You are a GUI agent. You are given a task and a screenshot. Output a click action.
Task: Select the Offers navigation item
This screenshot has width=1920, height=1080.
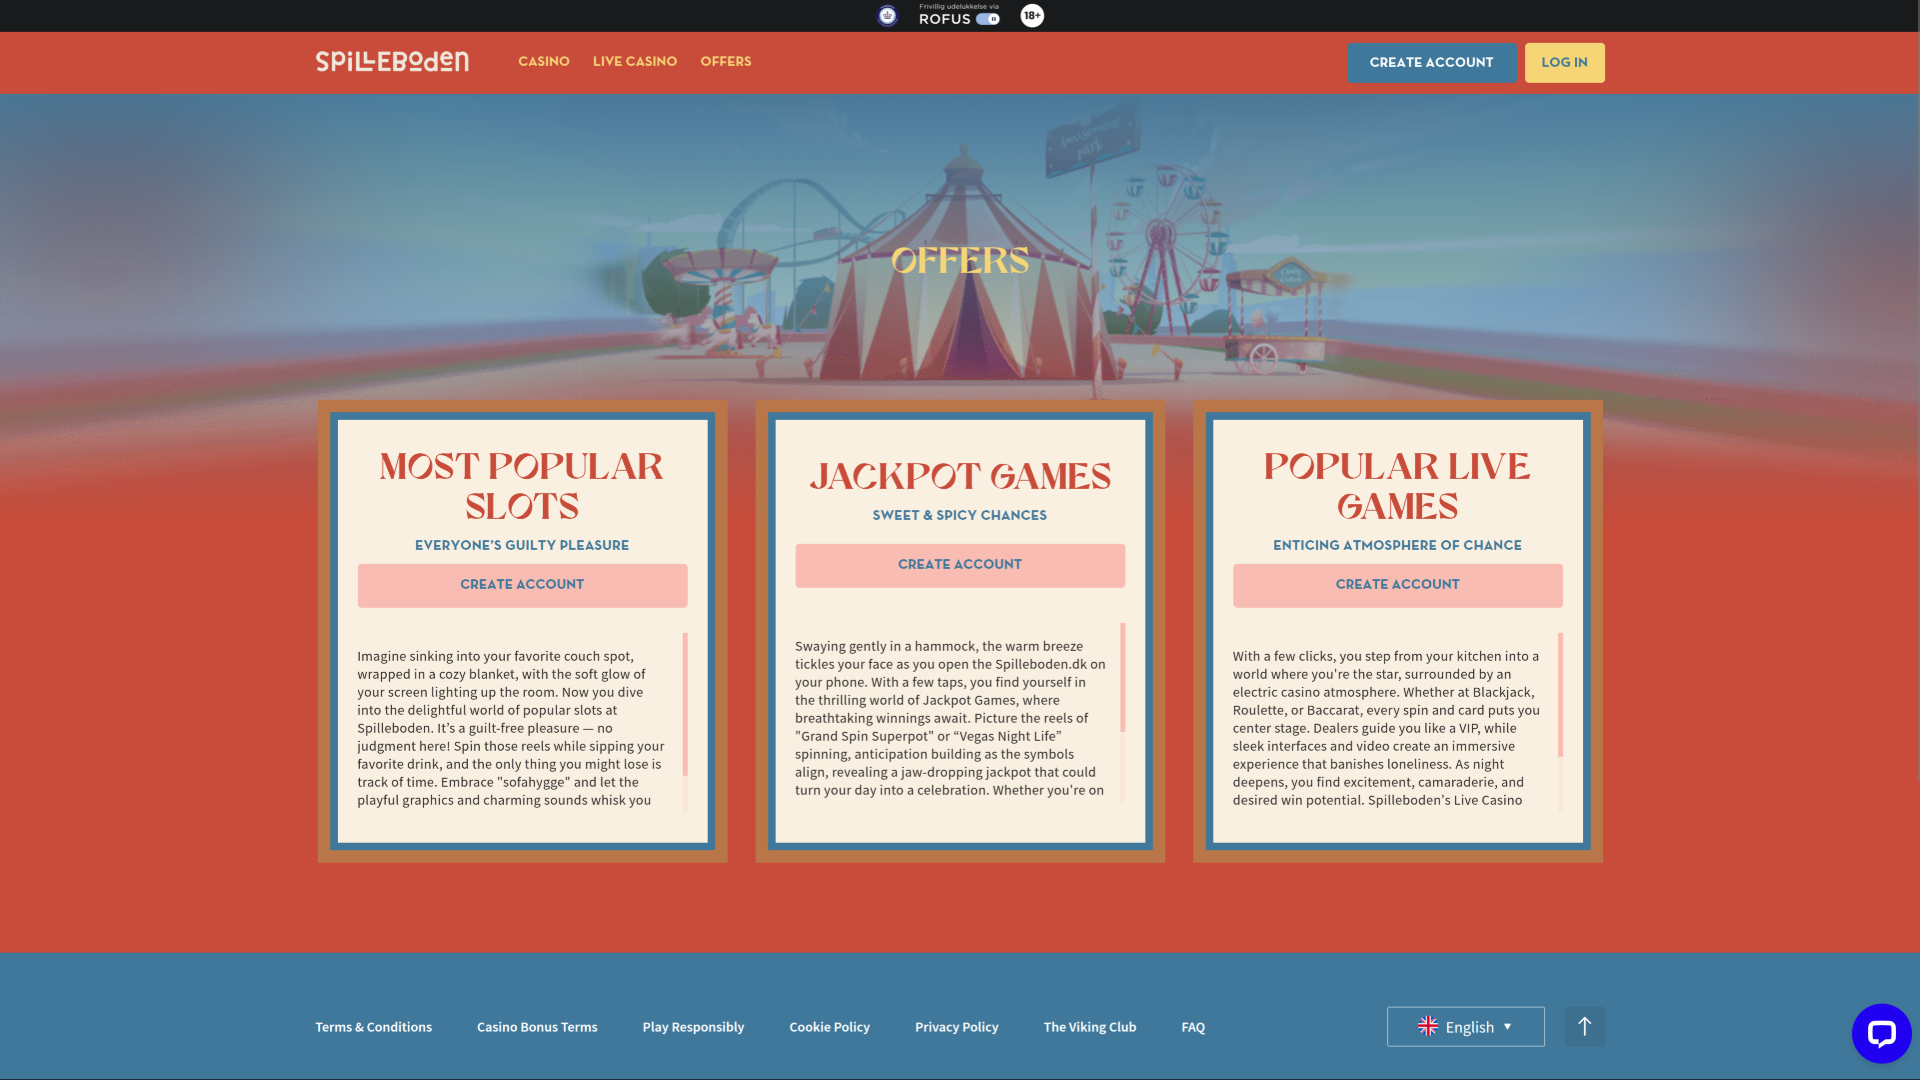pos(726,61)
